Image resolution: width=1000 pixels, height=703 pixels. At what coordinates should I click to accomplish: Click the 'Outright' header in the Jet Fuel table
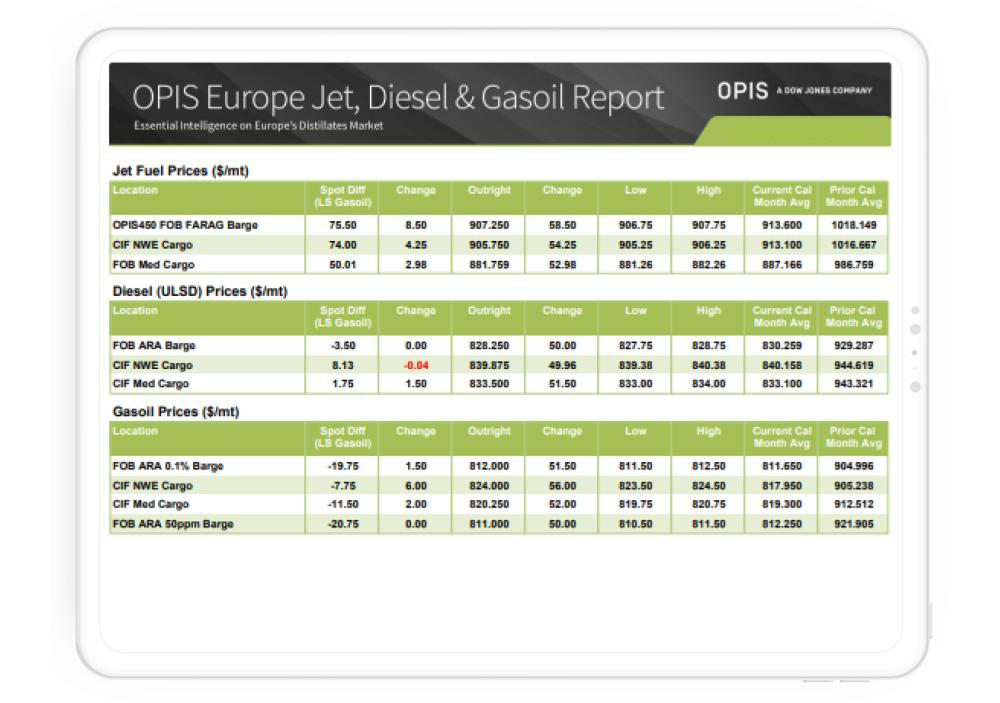point(489,190)
